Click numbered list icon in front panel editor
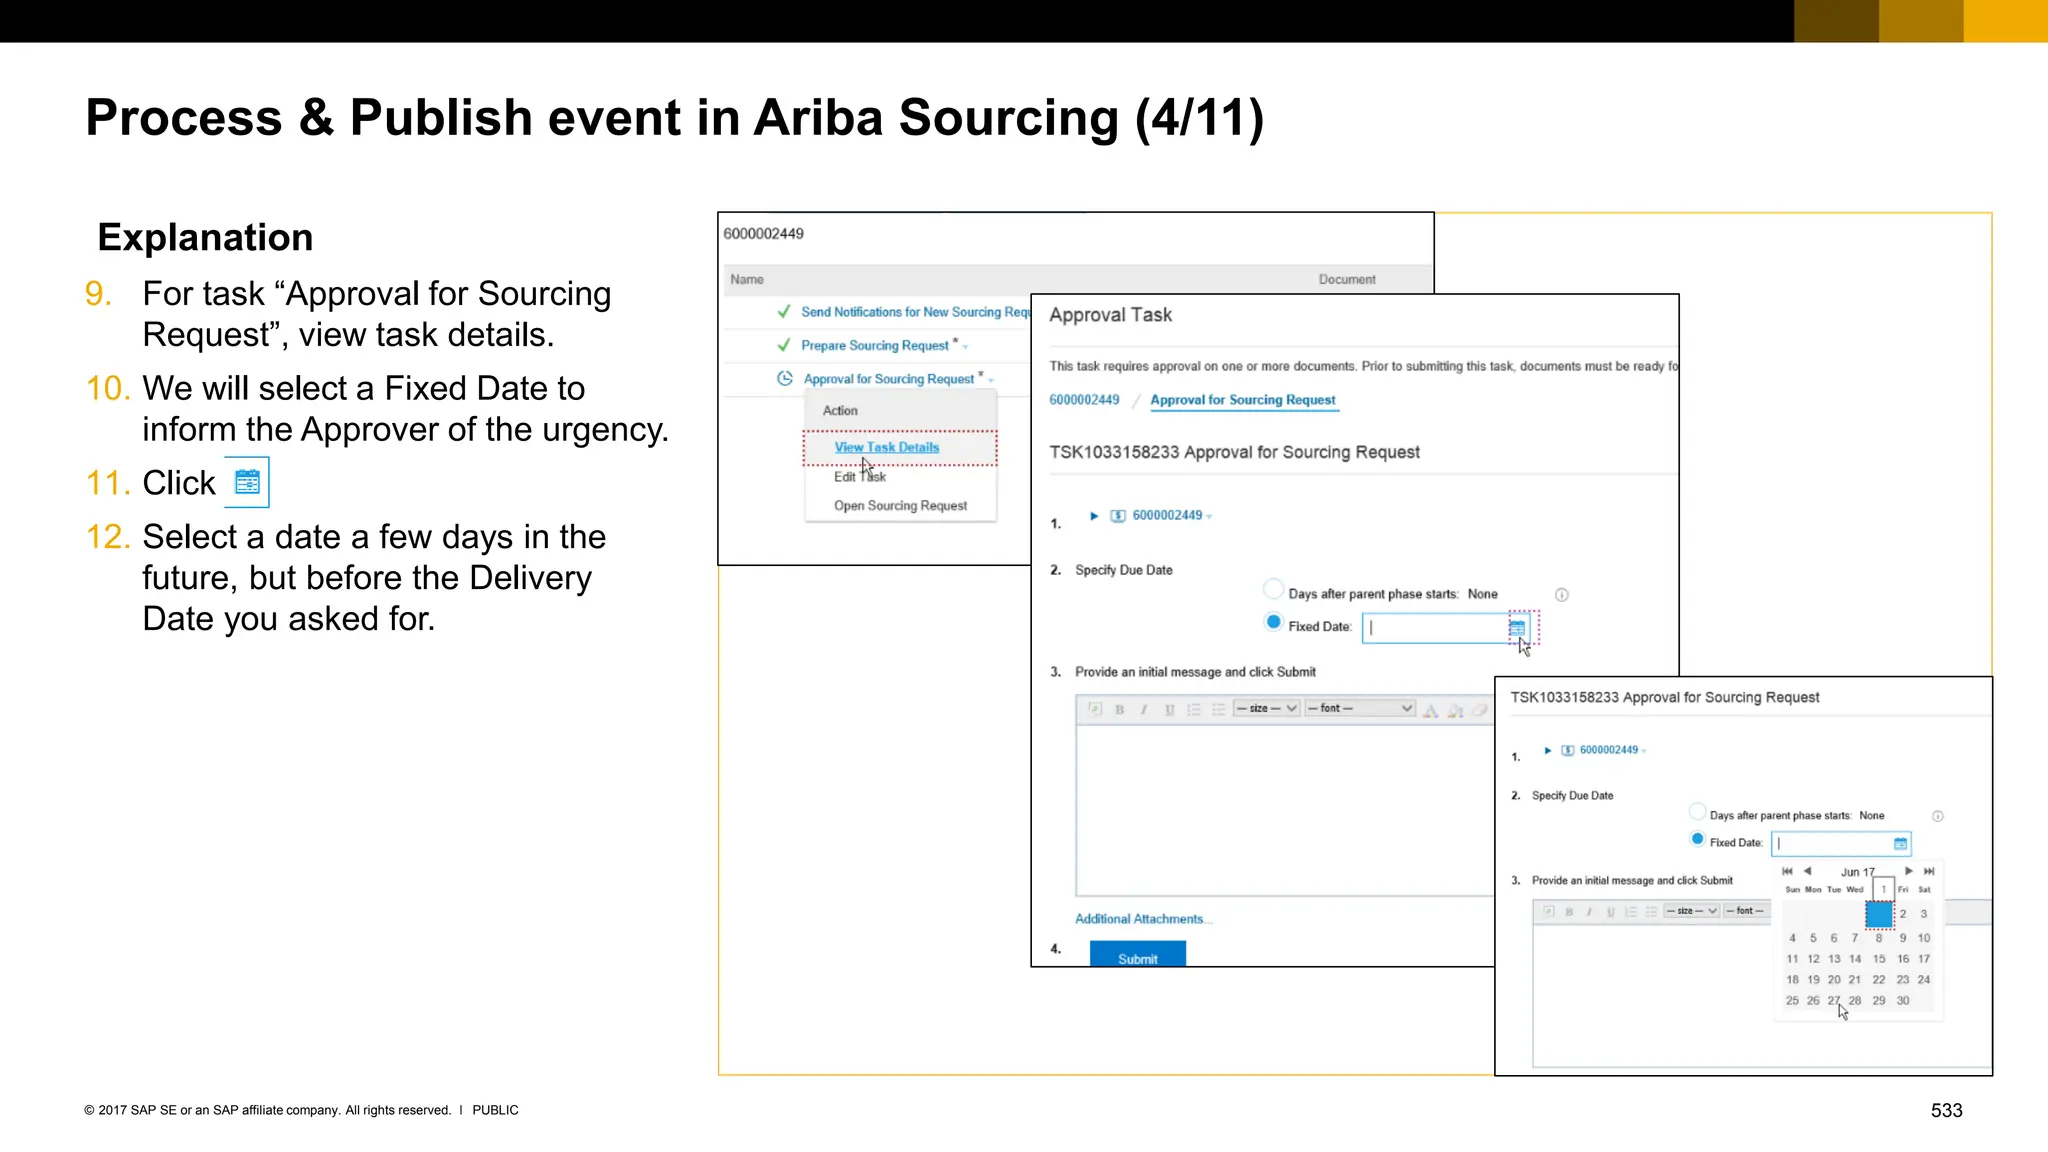The image size is (2048, 1152). click(1631, 911)
